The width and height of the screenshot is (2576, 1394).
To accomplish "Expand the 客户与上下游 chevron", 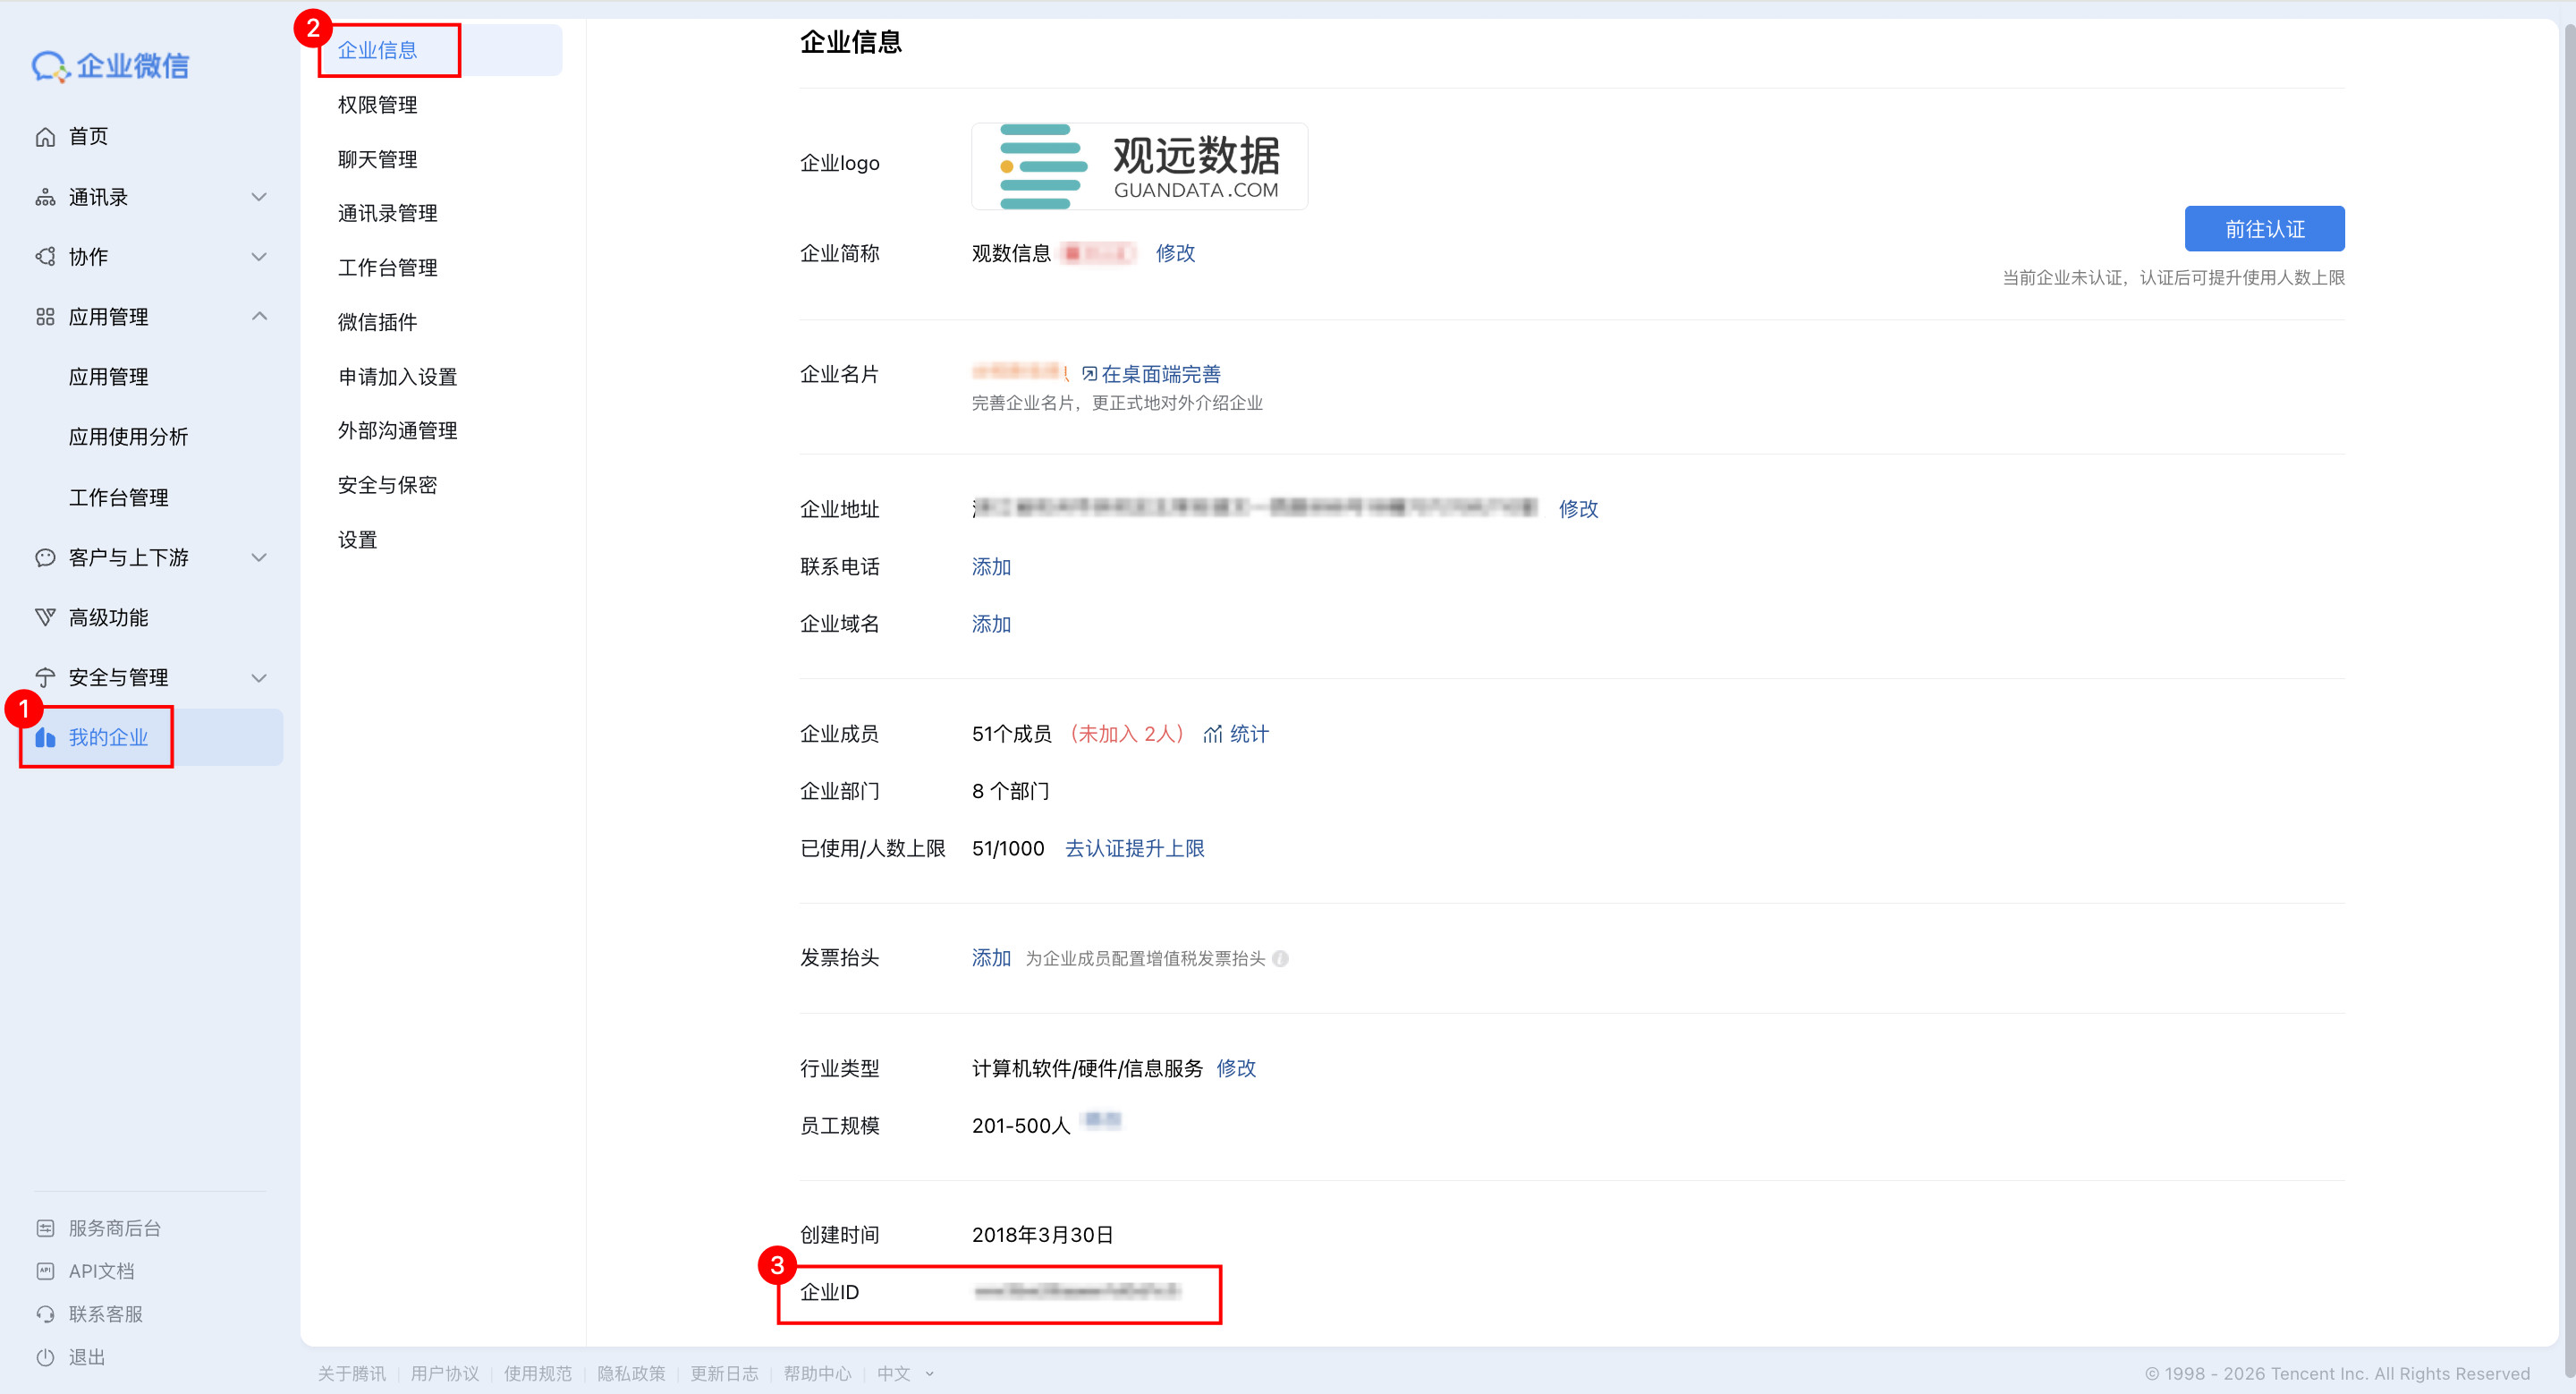I will (259, 557).
